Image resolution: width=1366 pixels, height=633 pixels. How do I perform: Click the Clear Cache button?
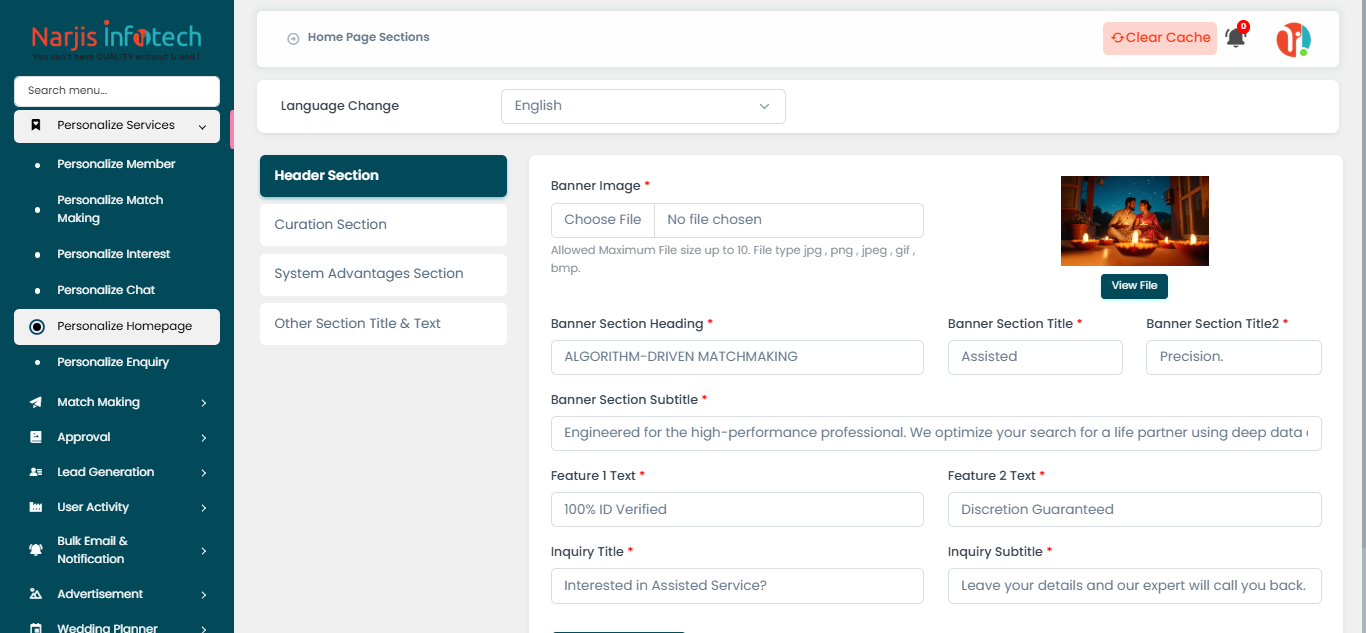[x=1160, y=38]
